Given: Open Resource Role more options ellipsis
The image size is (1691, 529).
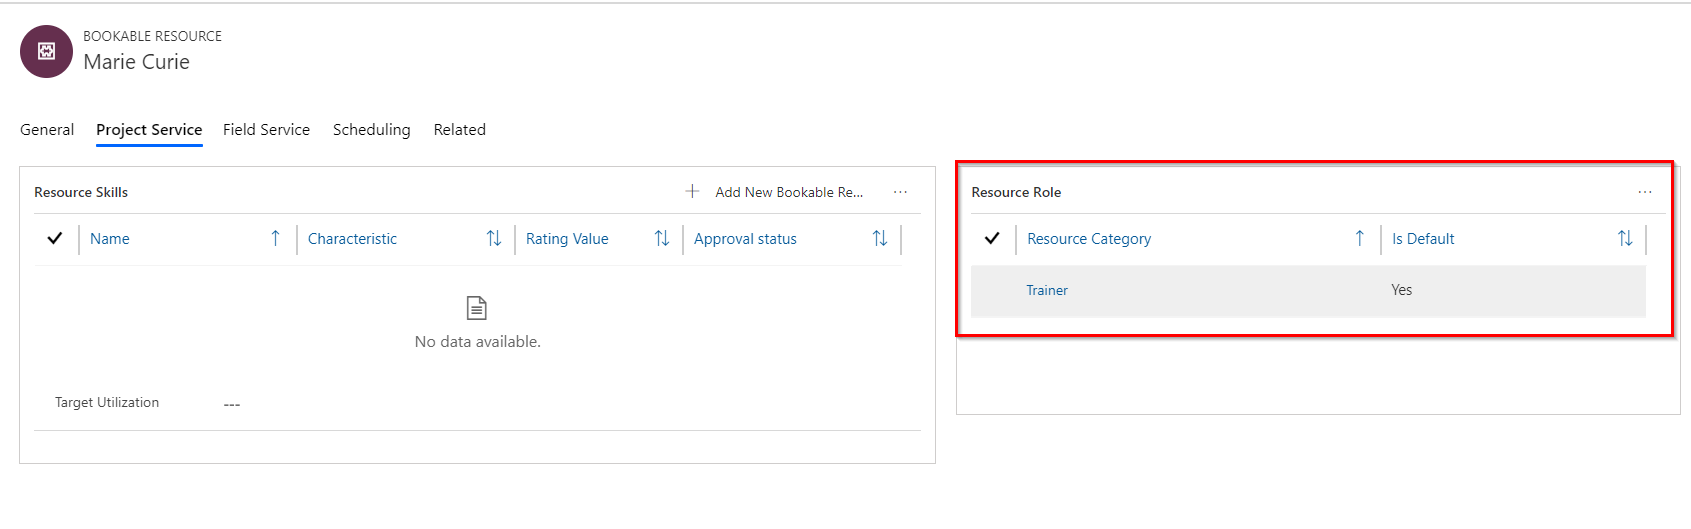Looking at the screenshot, I should [x=1645, y=192].
